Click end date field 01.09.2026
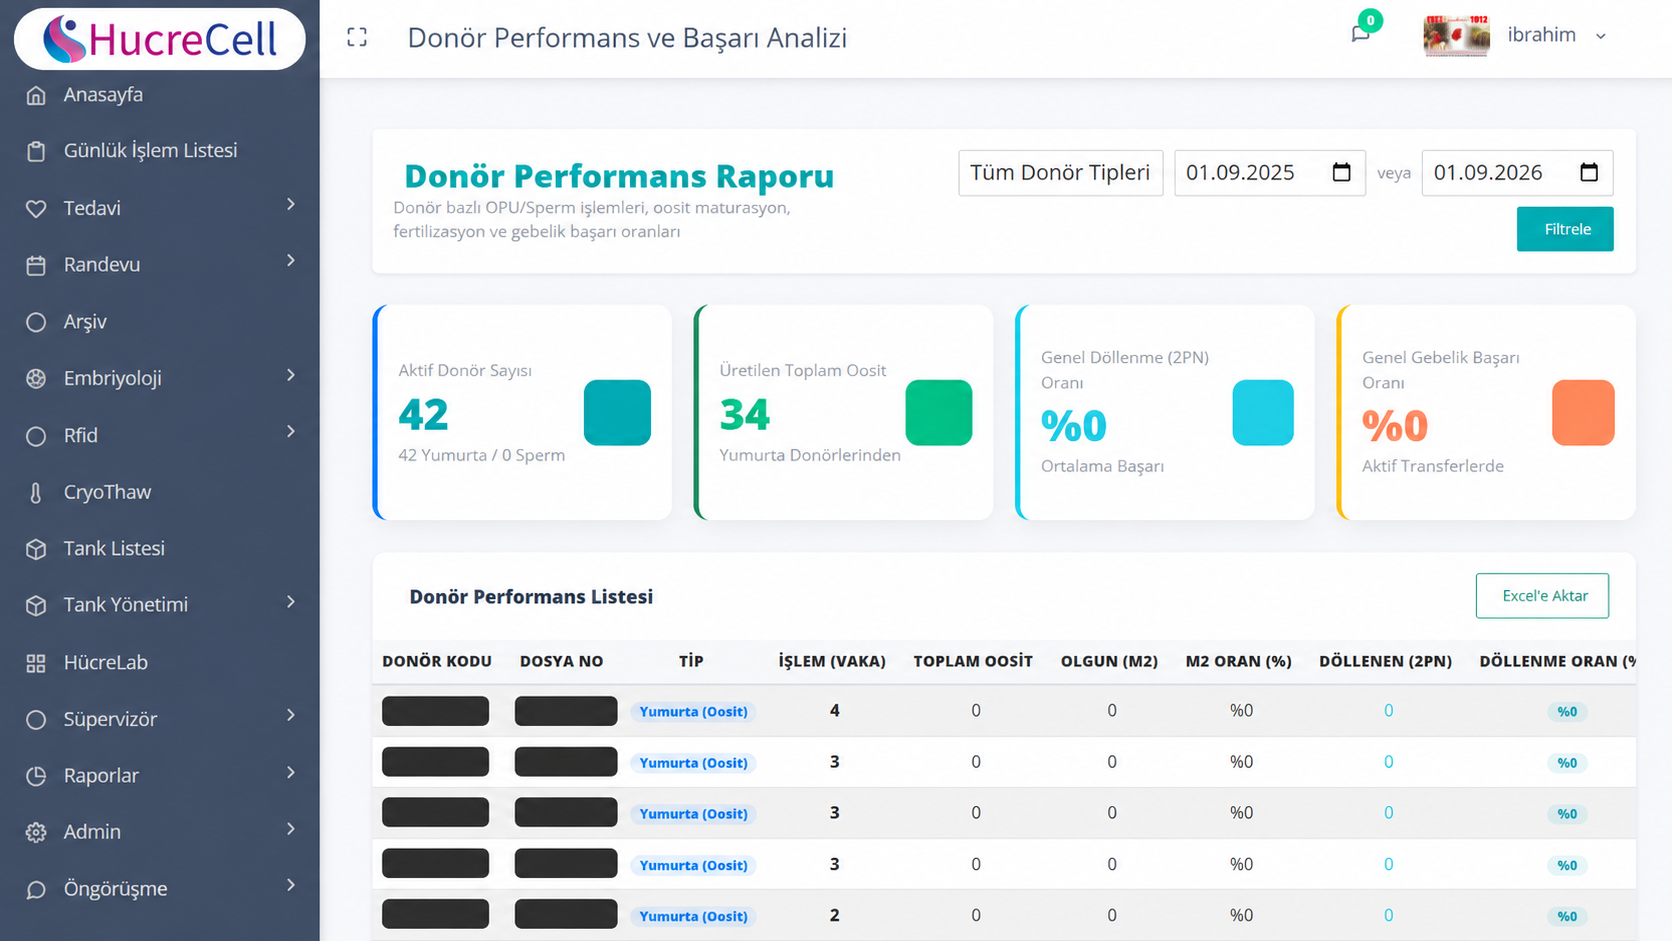 coord(1517,173)
